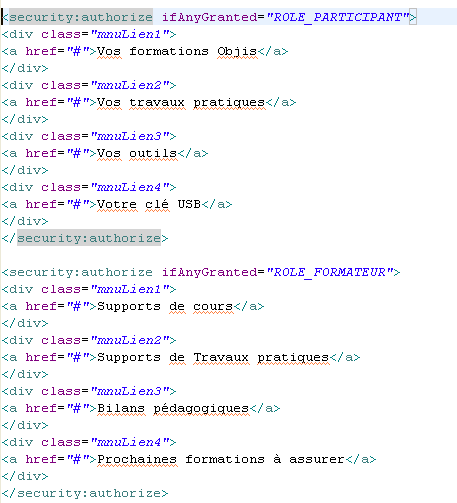
Task: Click the "ROLE_PARTICIPANT" attribute value
Action: pyautogui.click(x=338, y=17)
